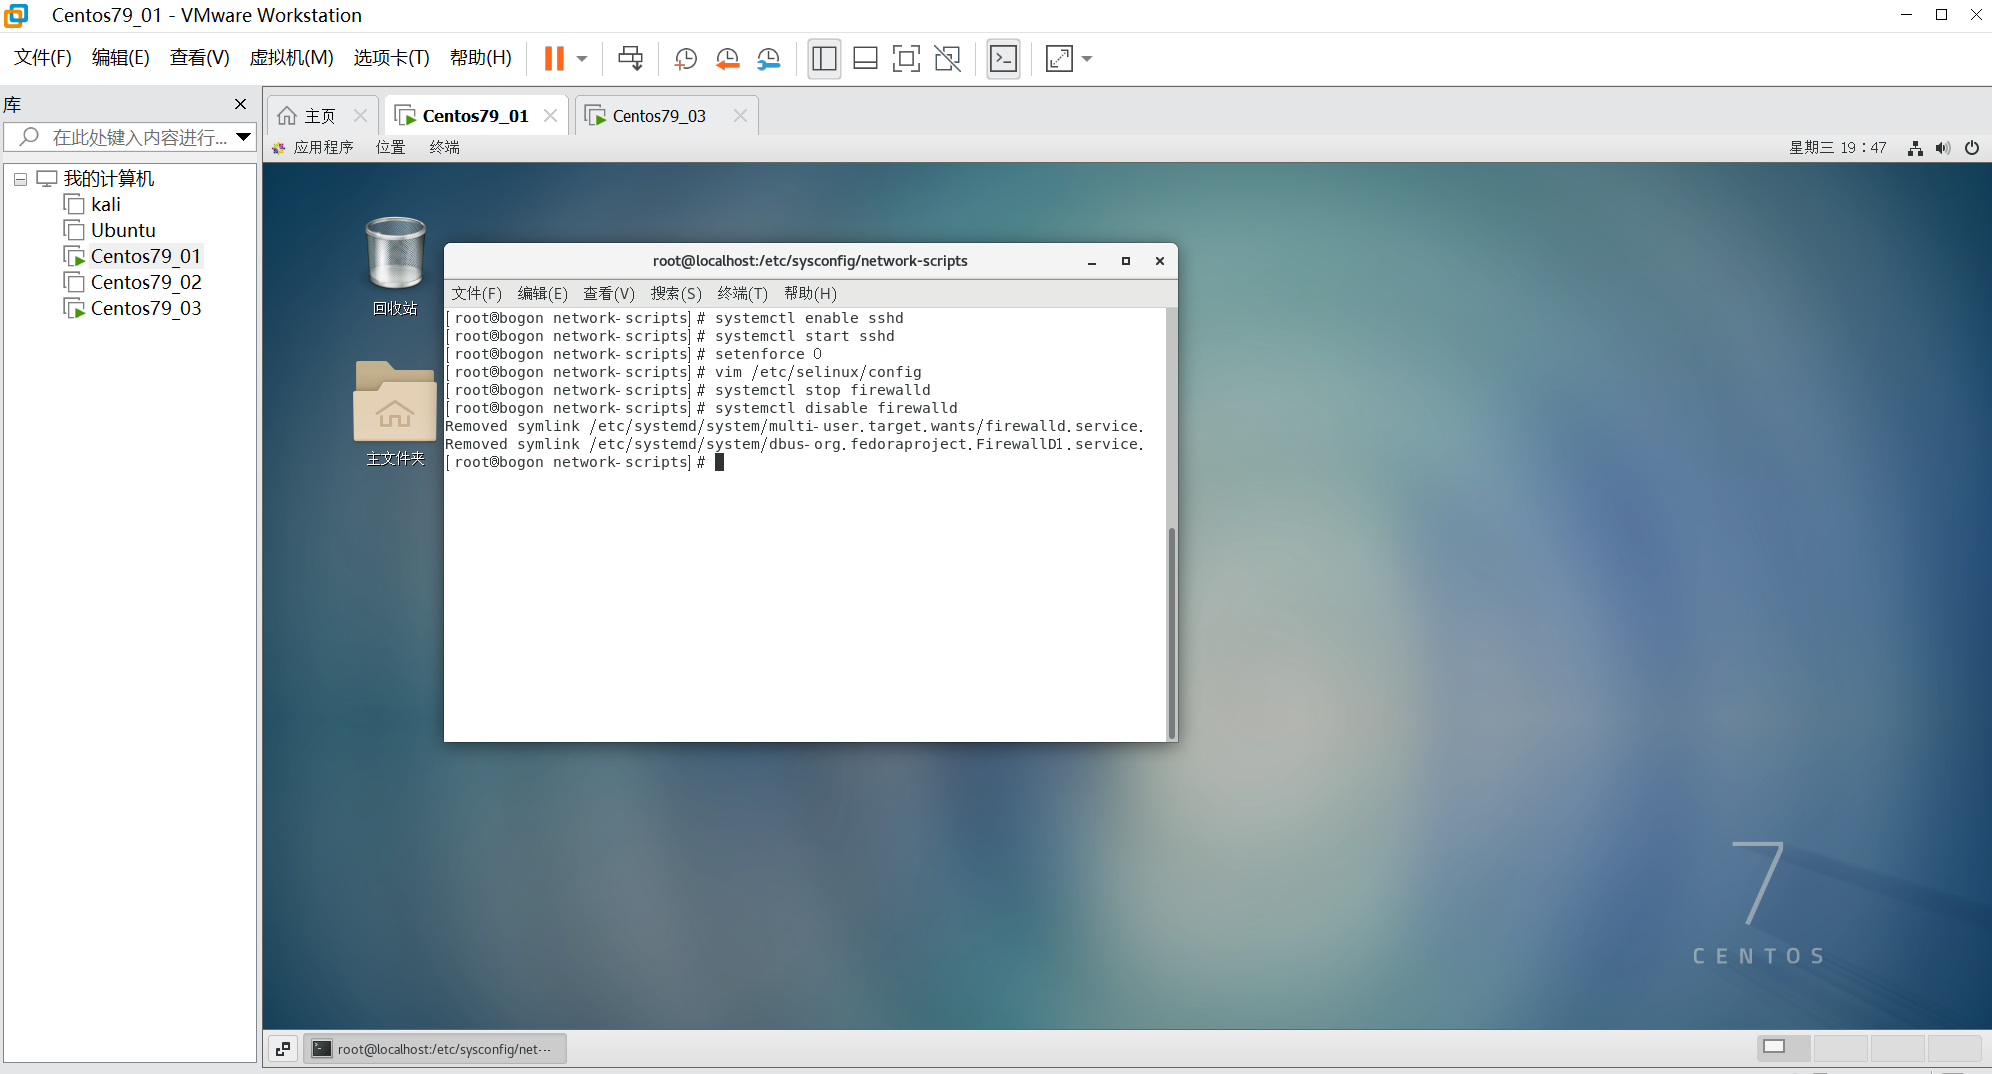Select Centos79_01 in the library tree

[145, 257]
